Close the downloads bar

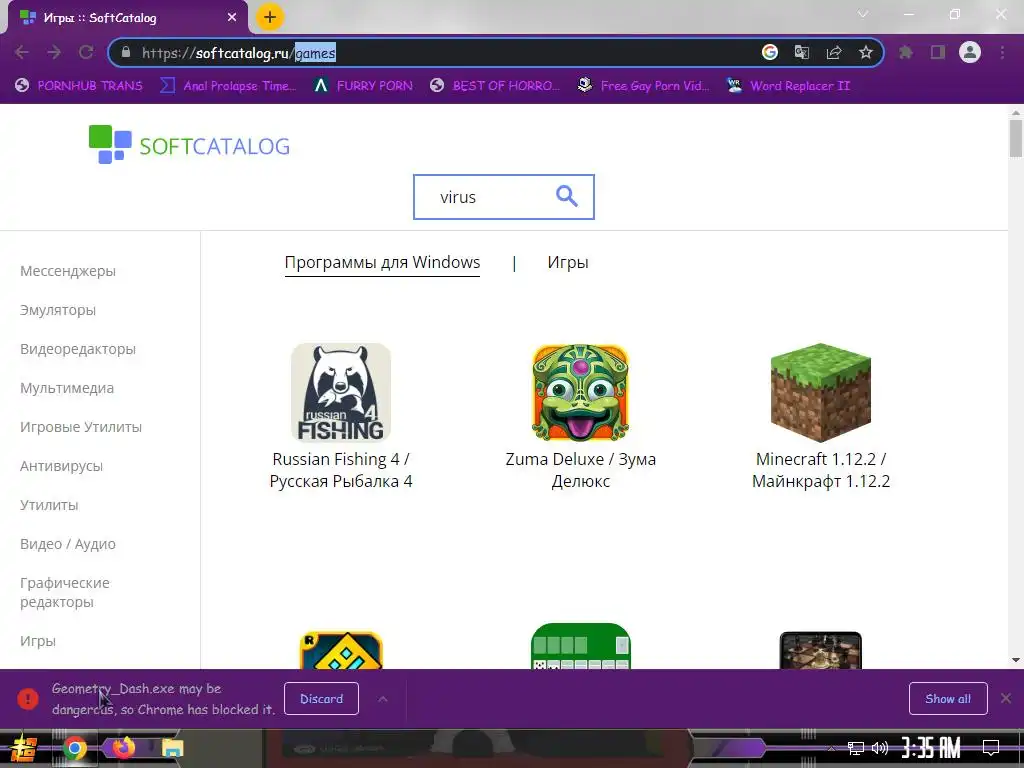[x=1006, y=699]
